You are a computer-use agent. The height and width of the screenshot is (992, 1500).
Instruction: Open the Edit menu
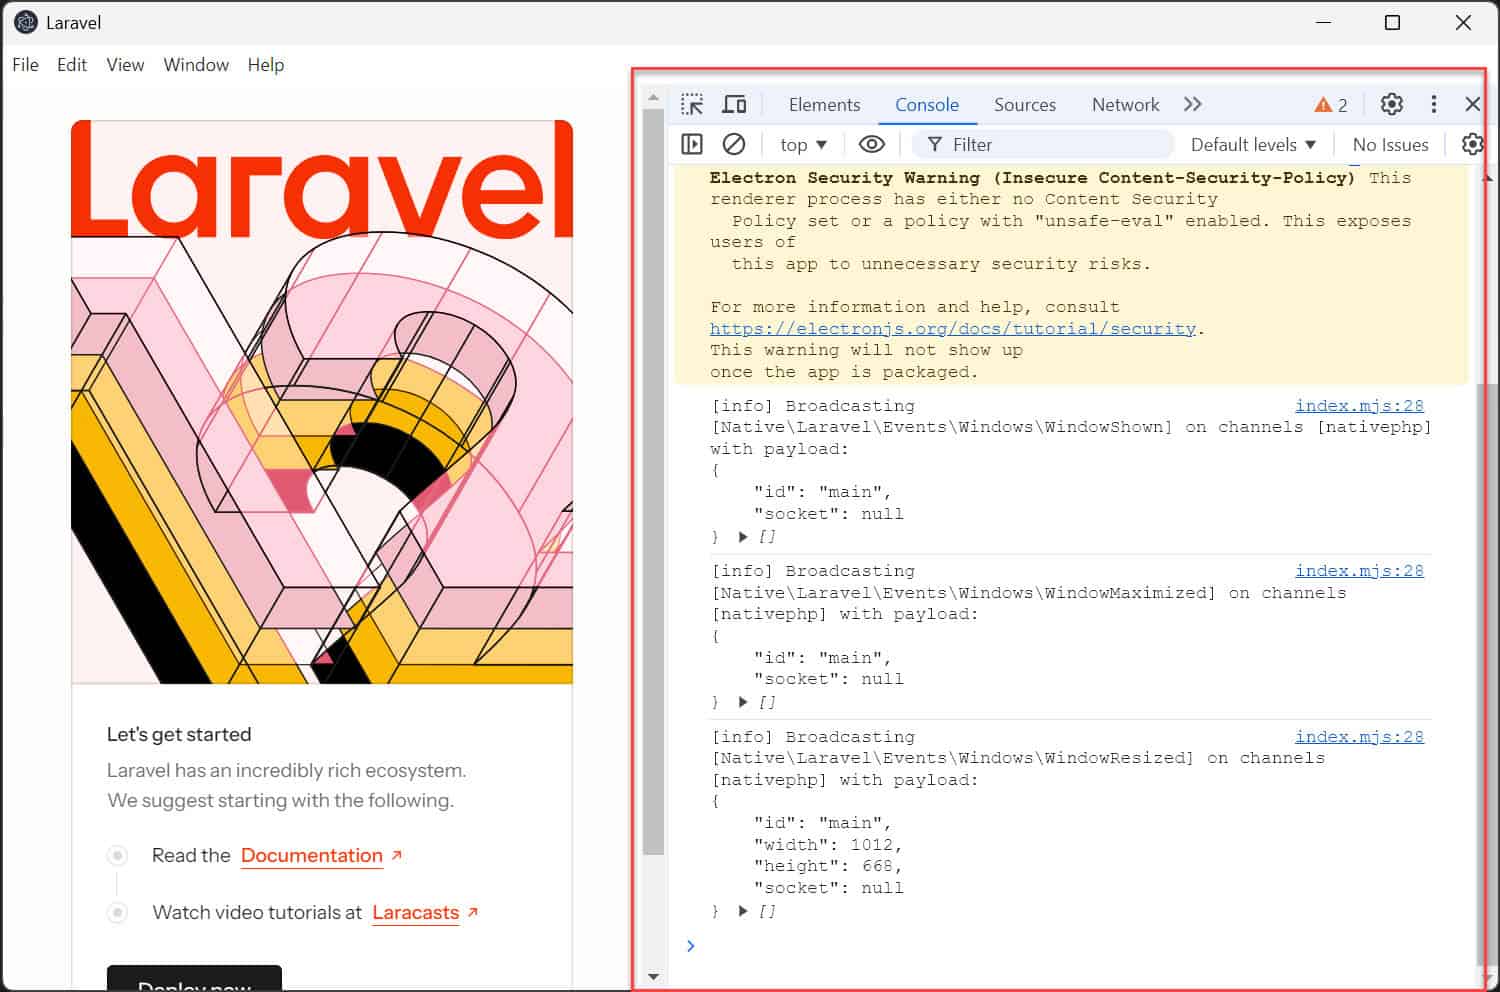point(72,65)
